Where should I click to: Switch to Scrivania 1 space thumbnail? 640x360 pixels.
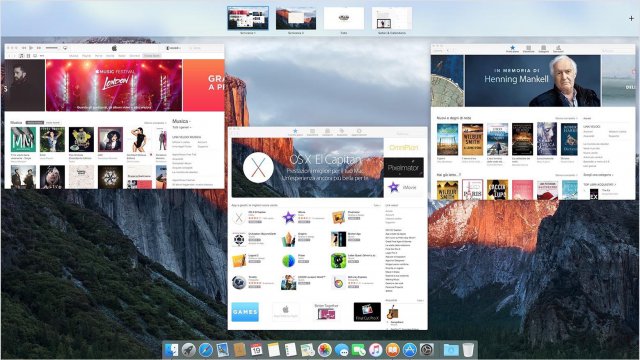[x=248, y=18]
